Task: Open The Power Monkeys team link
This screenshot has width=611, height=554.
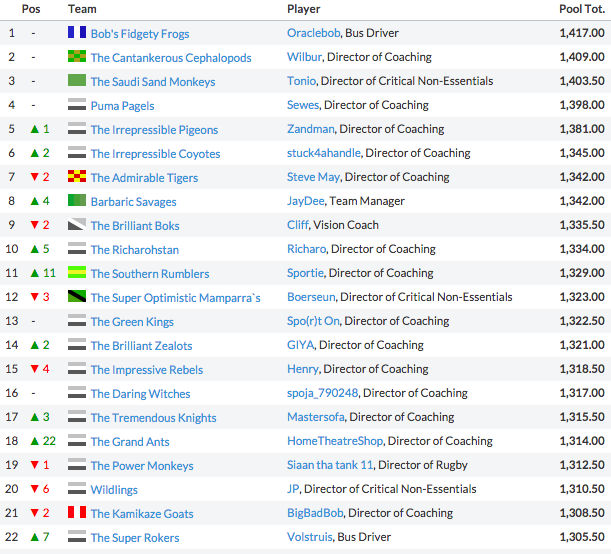Action: point(142,466)
